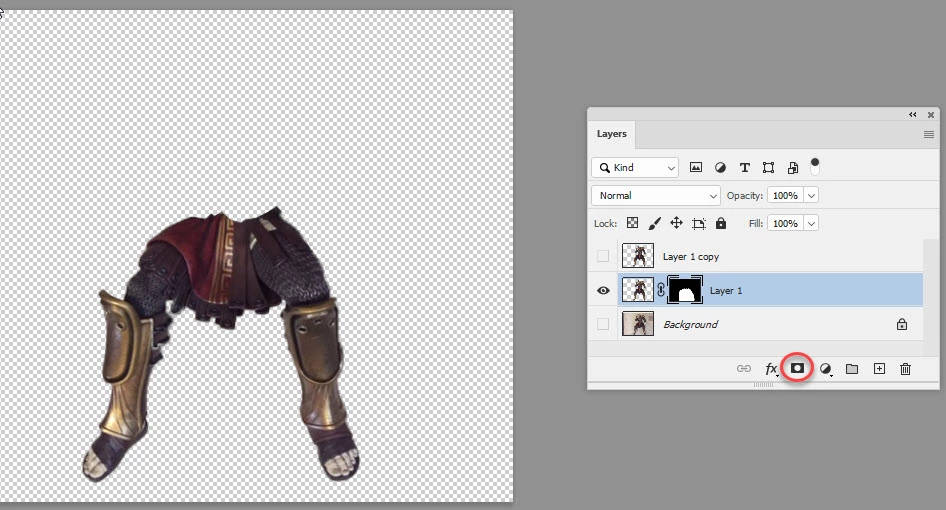946x510 pixels.
Task: Delete layer trash icon
Action: click(906, 369)
